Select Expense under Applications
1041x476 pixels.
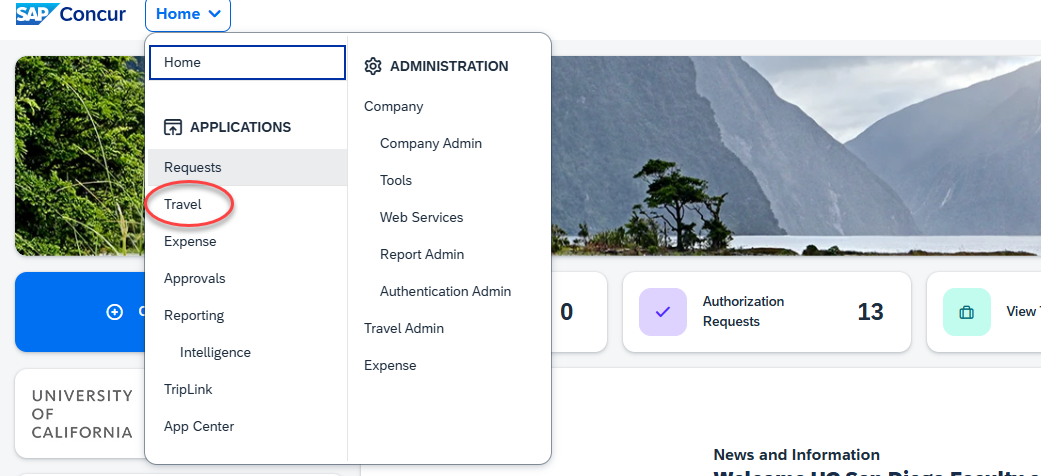tap(190, 241)
